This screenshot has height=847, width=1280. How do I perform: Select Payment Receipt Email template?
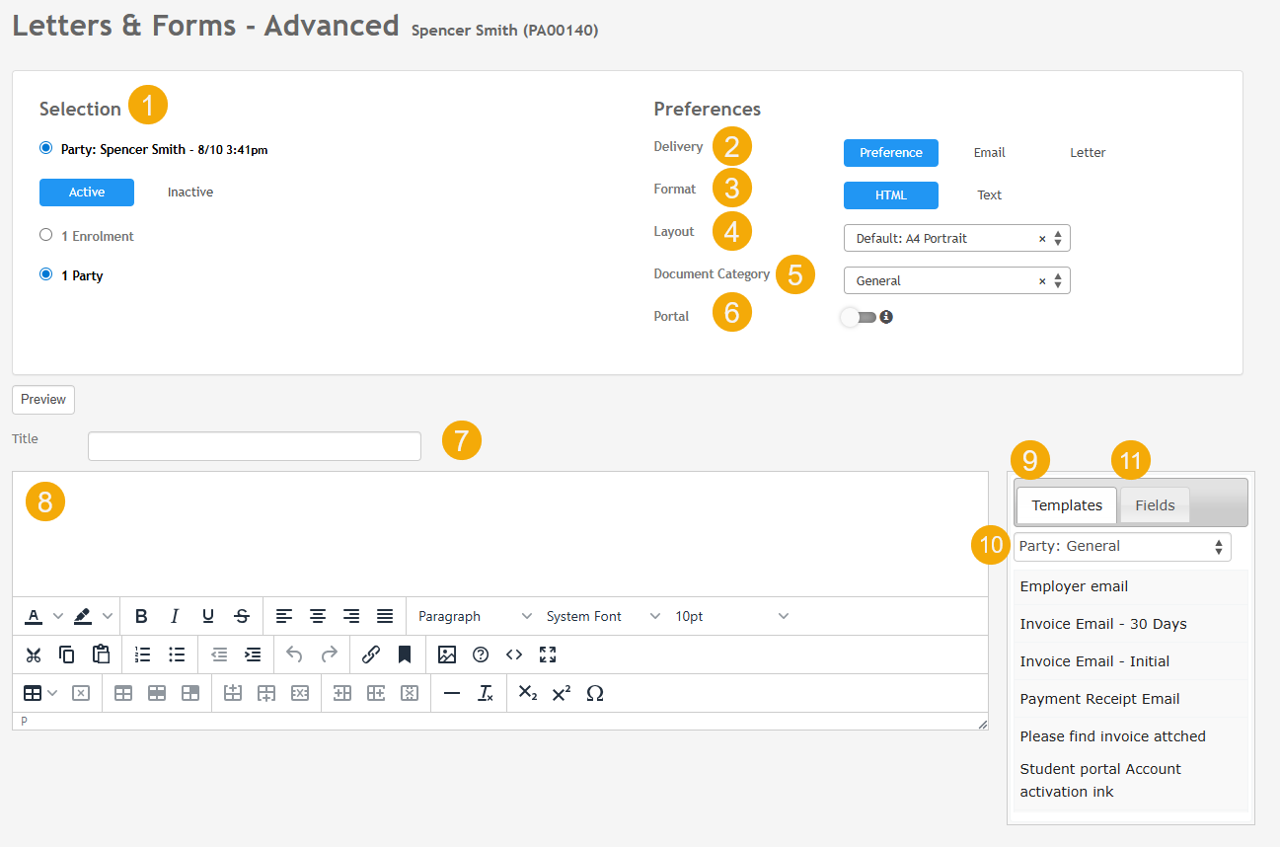tap(1130, 699)
